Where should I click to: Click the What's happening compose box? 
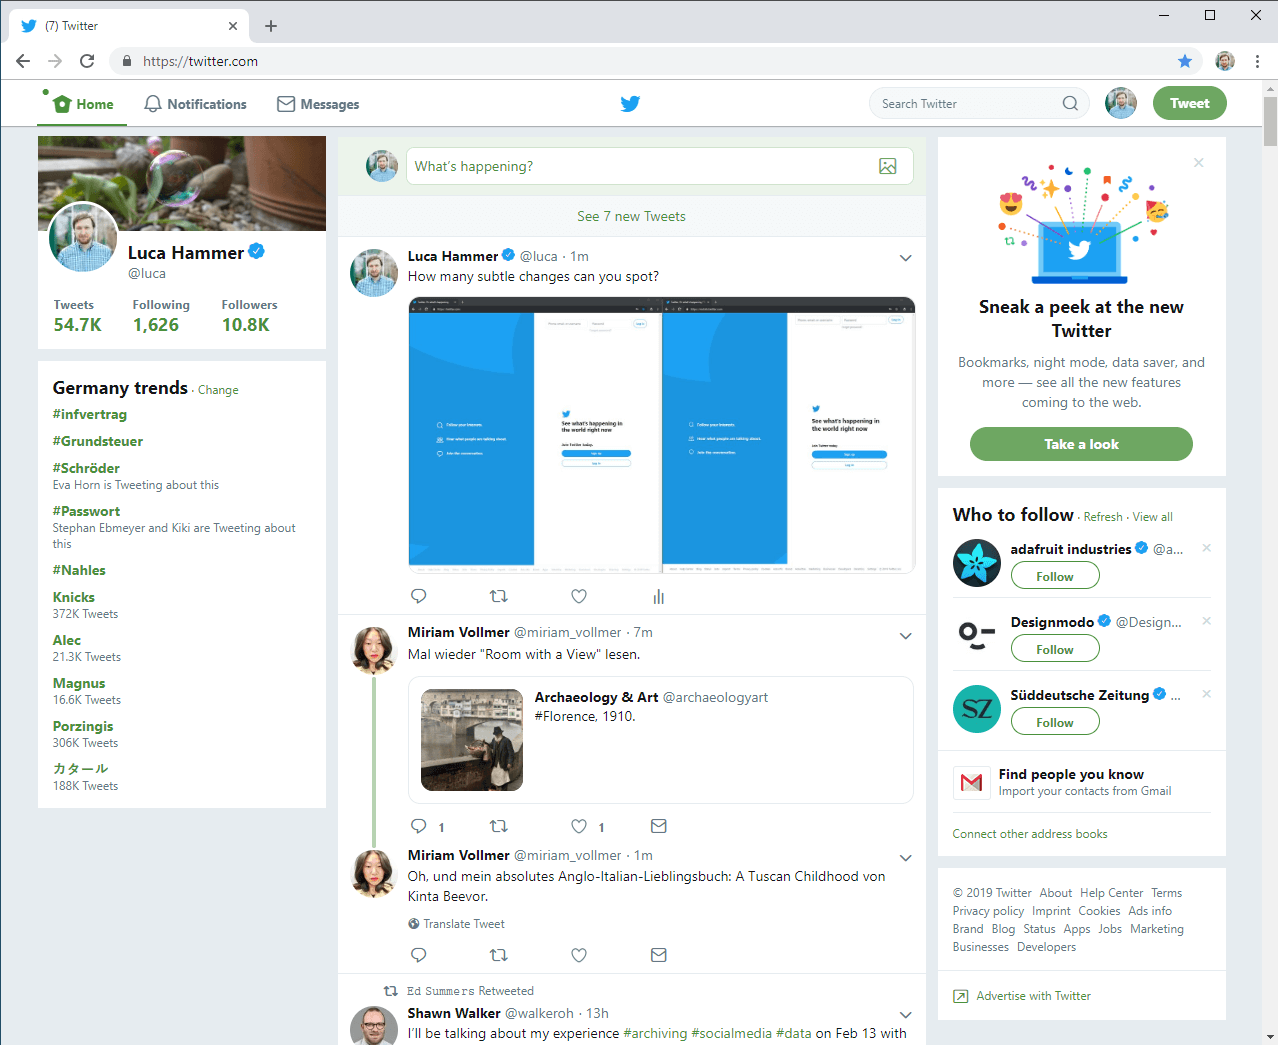pos(660,166)
